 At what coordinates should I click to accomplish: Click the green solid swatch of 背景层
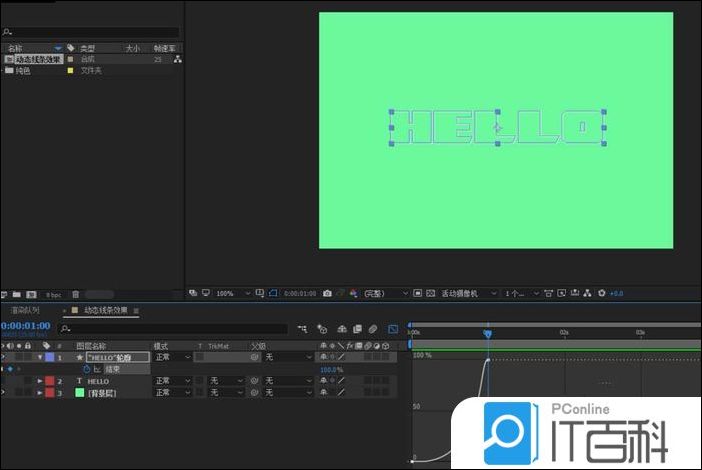point(80,393)
